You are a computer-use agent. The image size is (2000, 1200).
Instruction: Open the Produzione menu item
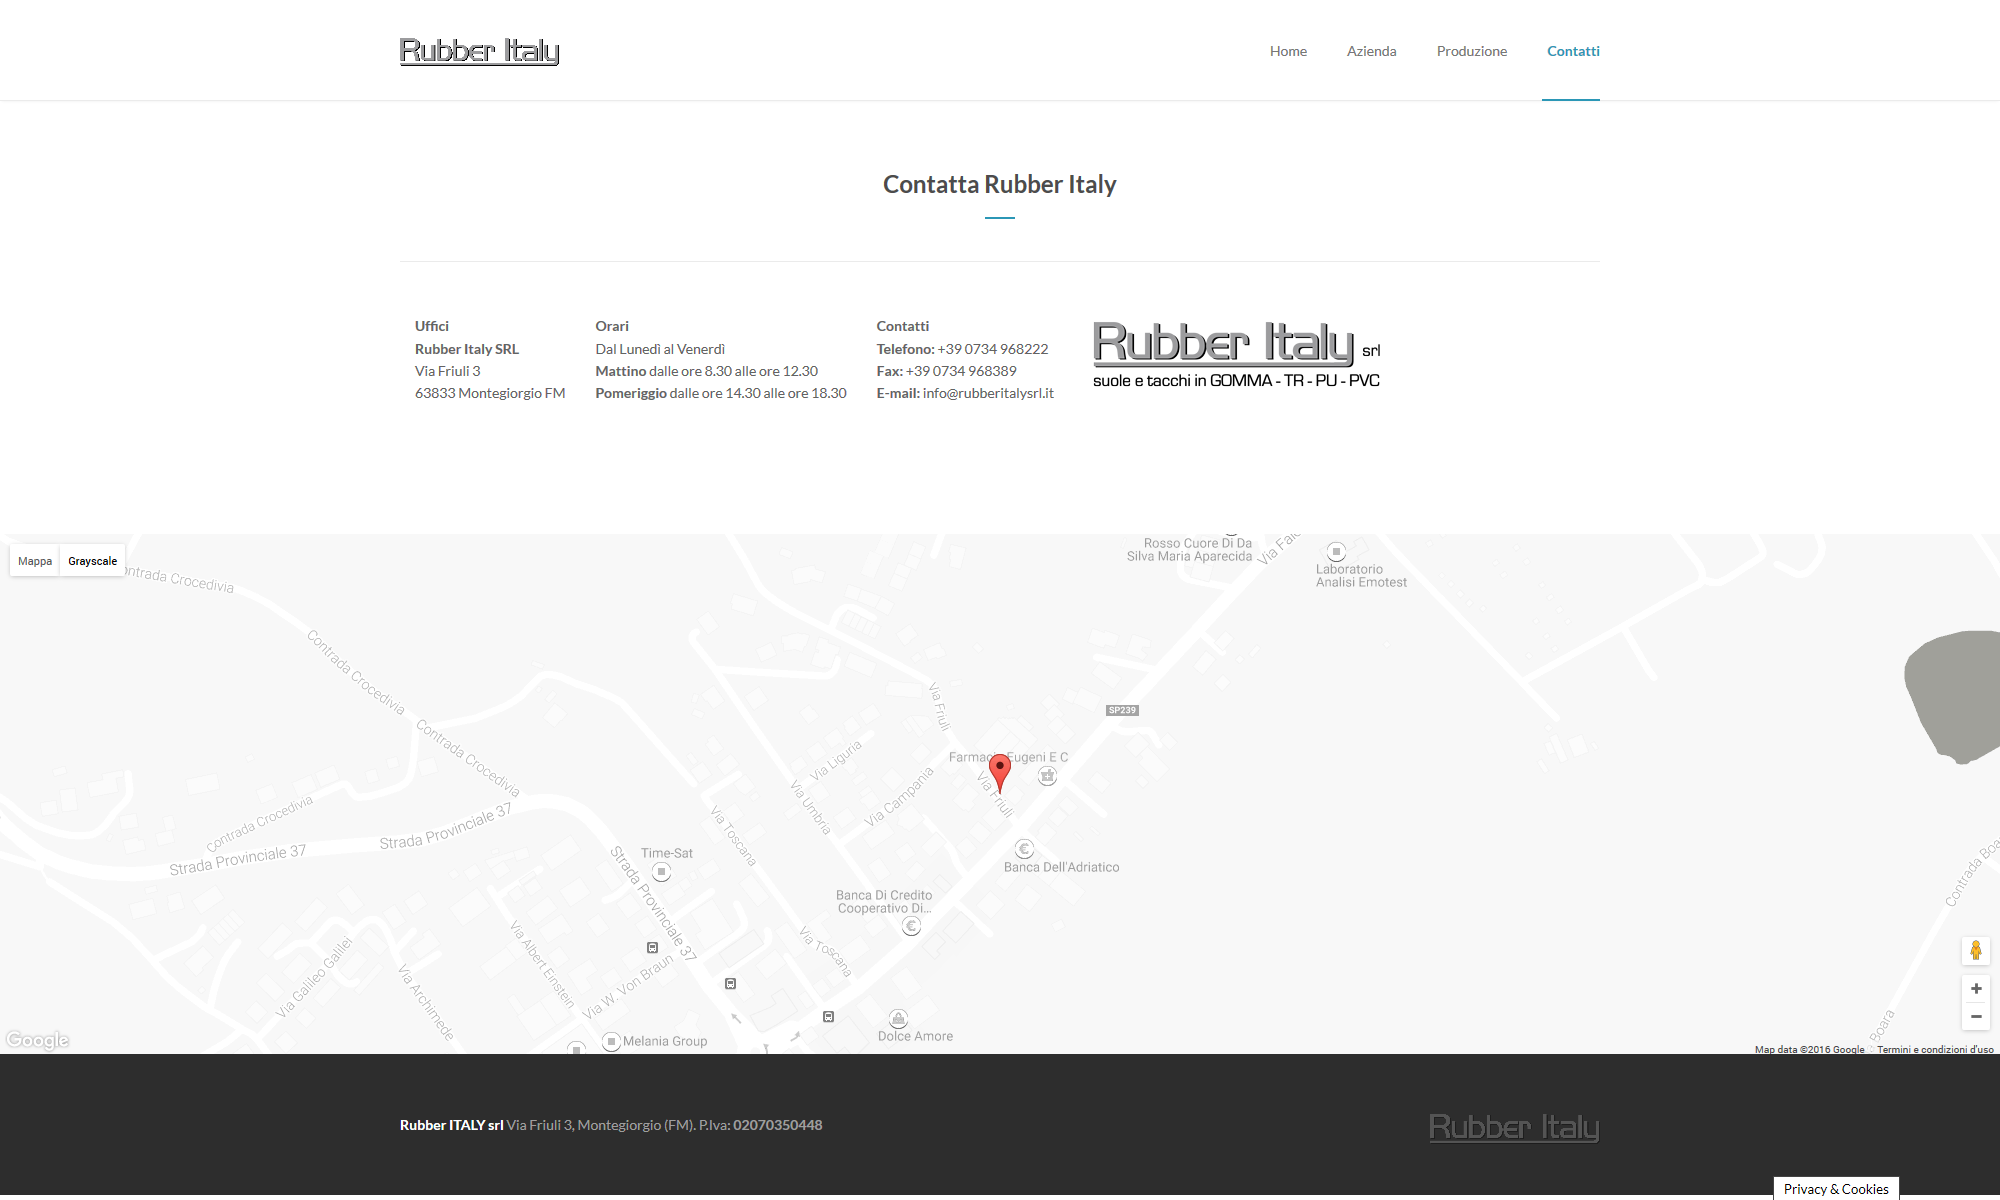coord(1471,51)
